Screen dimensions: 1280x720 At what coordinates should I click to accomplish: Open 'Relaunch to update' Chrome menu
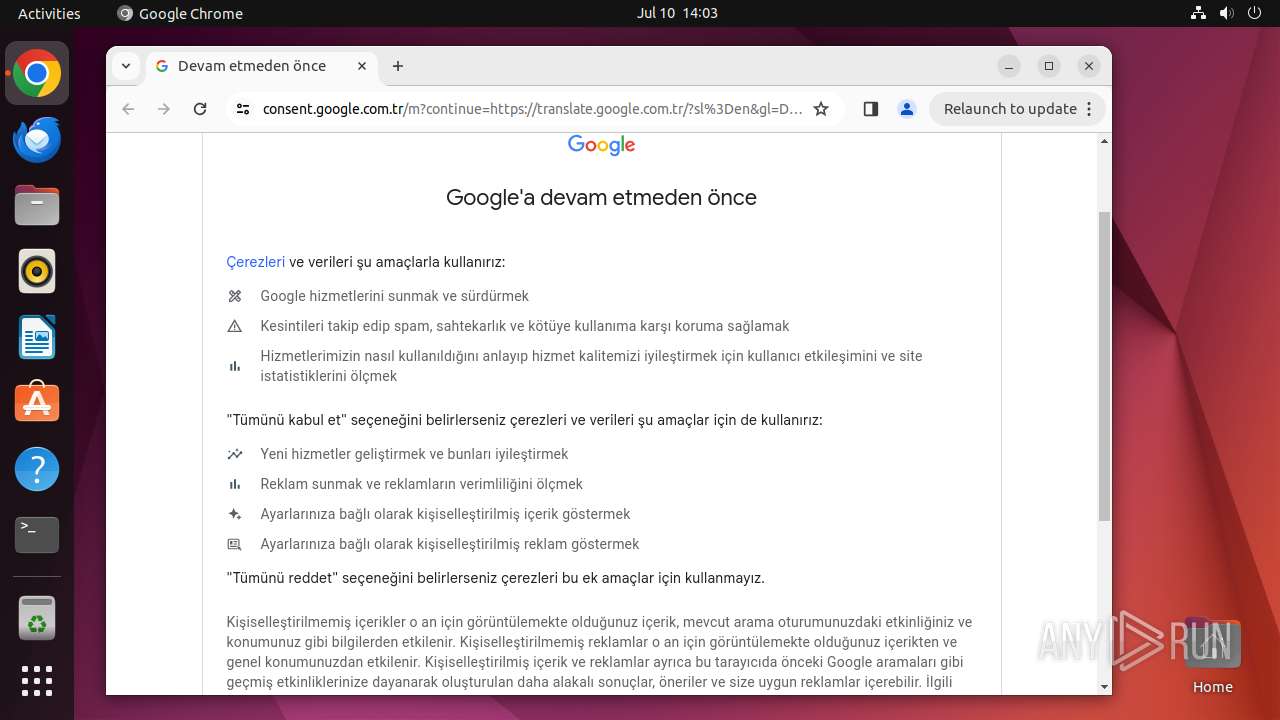(1018, 109)
